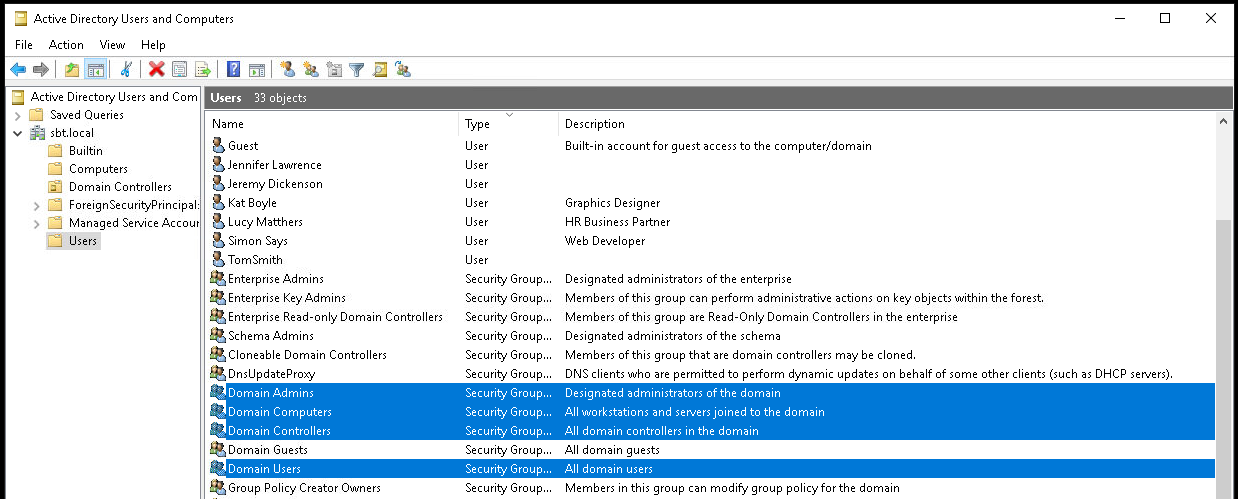Screen dimensions: 1238x499
Task: Select Computers container in tree
Action: [x=98, y=169]
